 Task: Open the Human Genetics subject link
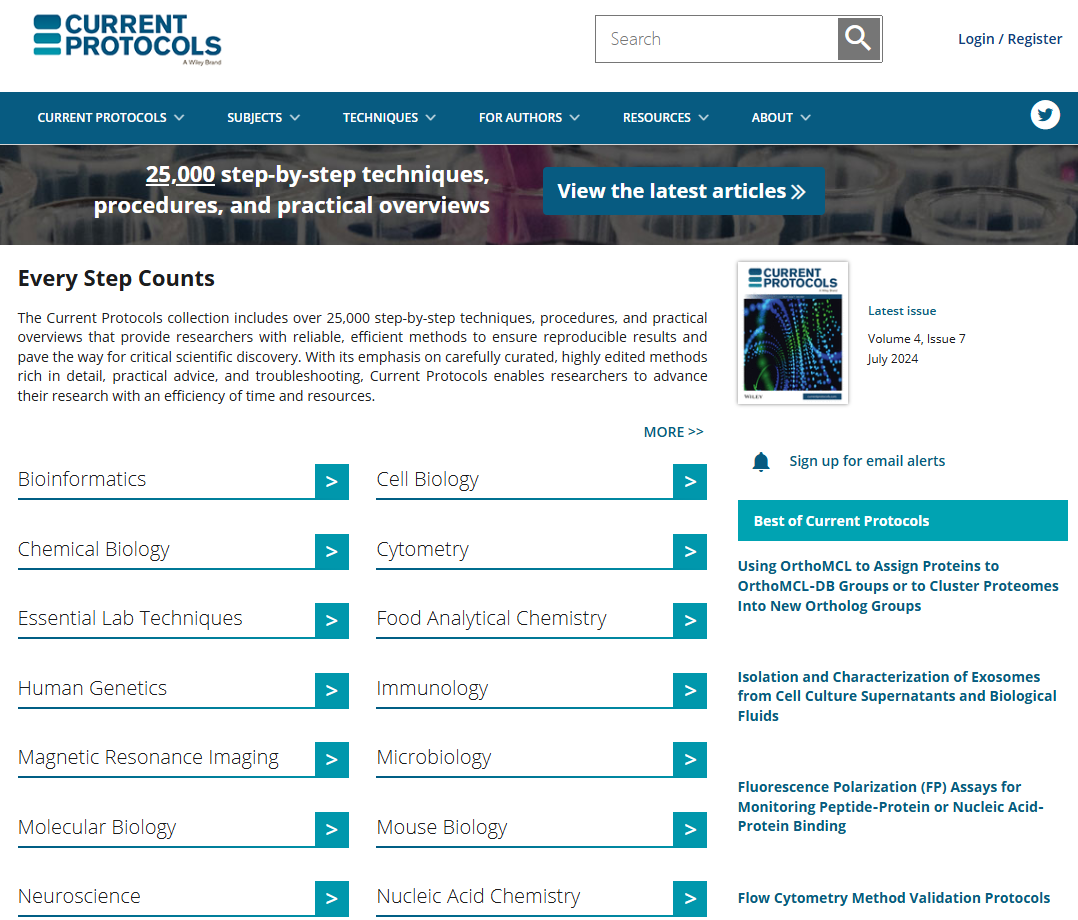point(92,688)
